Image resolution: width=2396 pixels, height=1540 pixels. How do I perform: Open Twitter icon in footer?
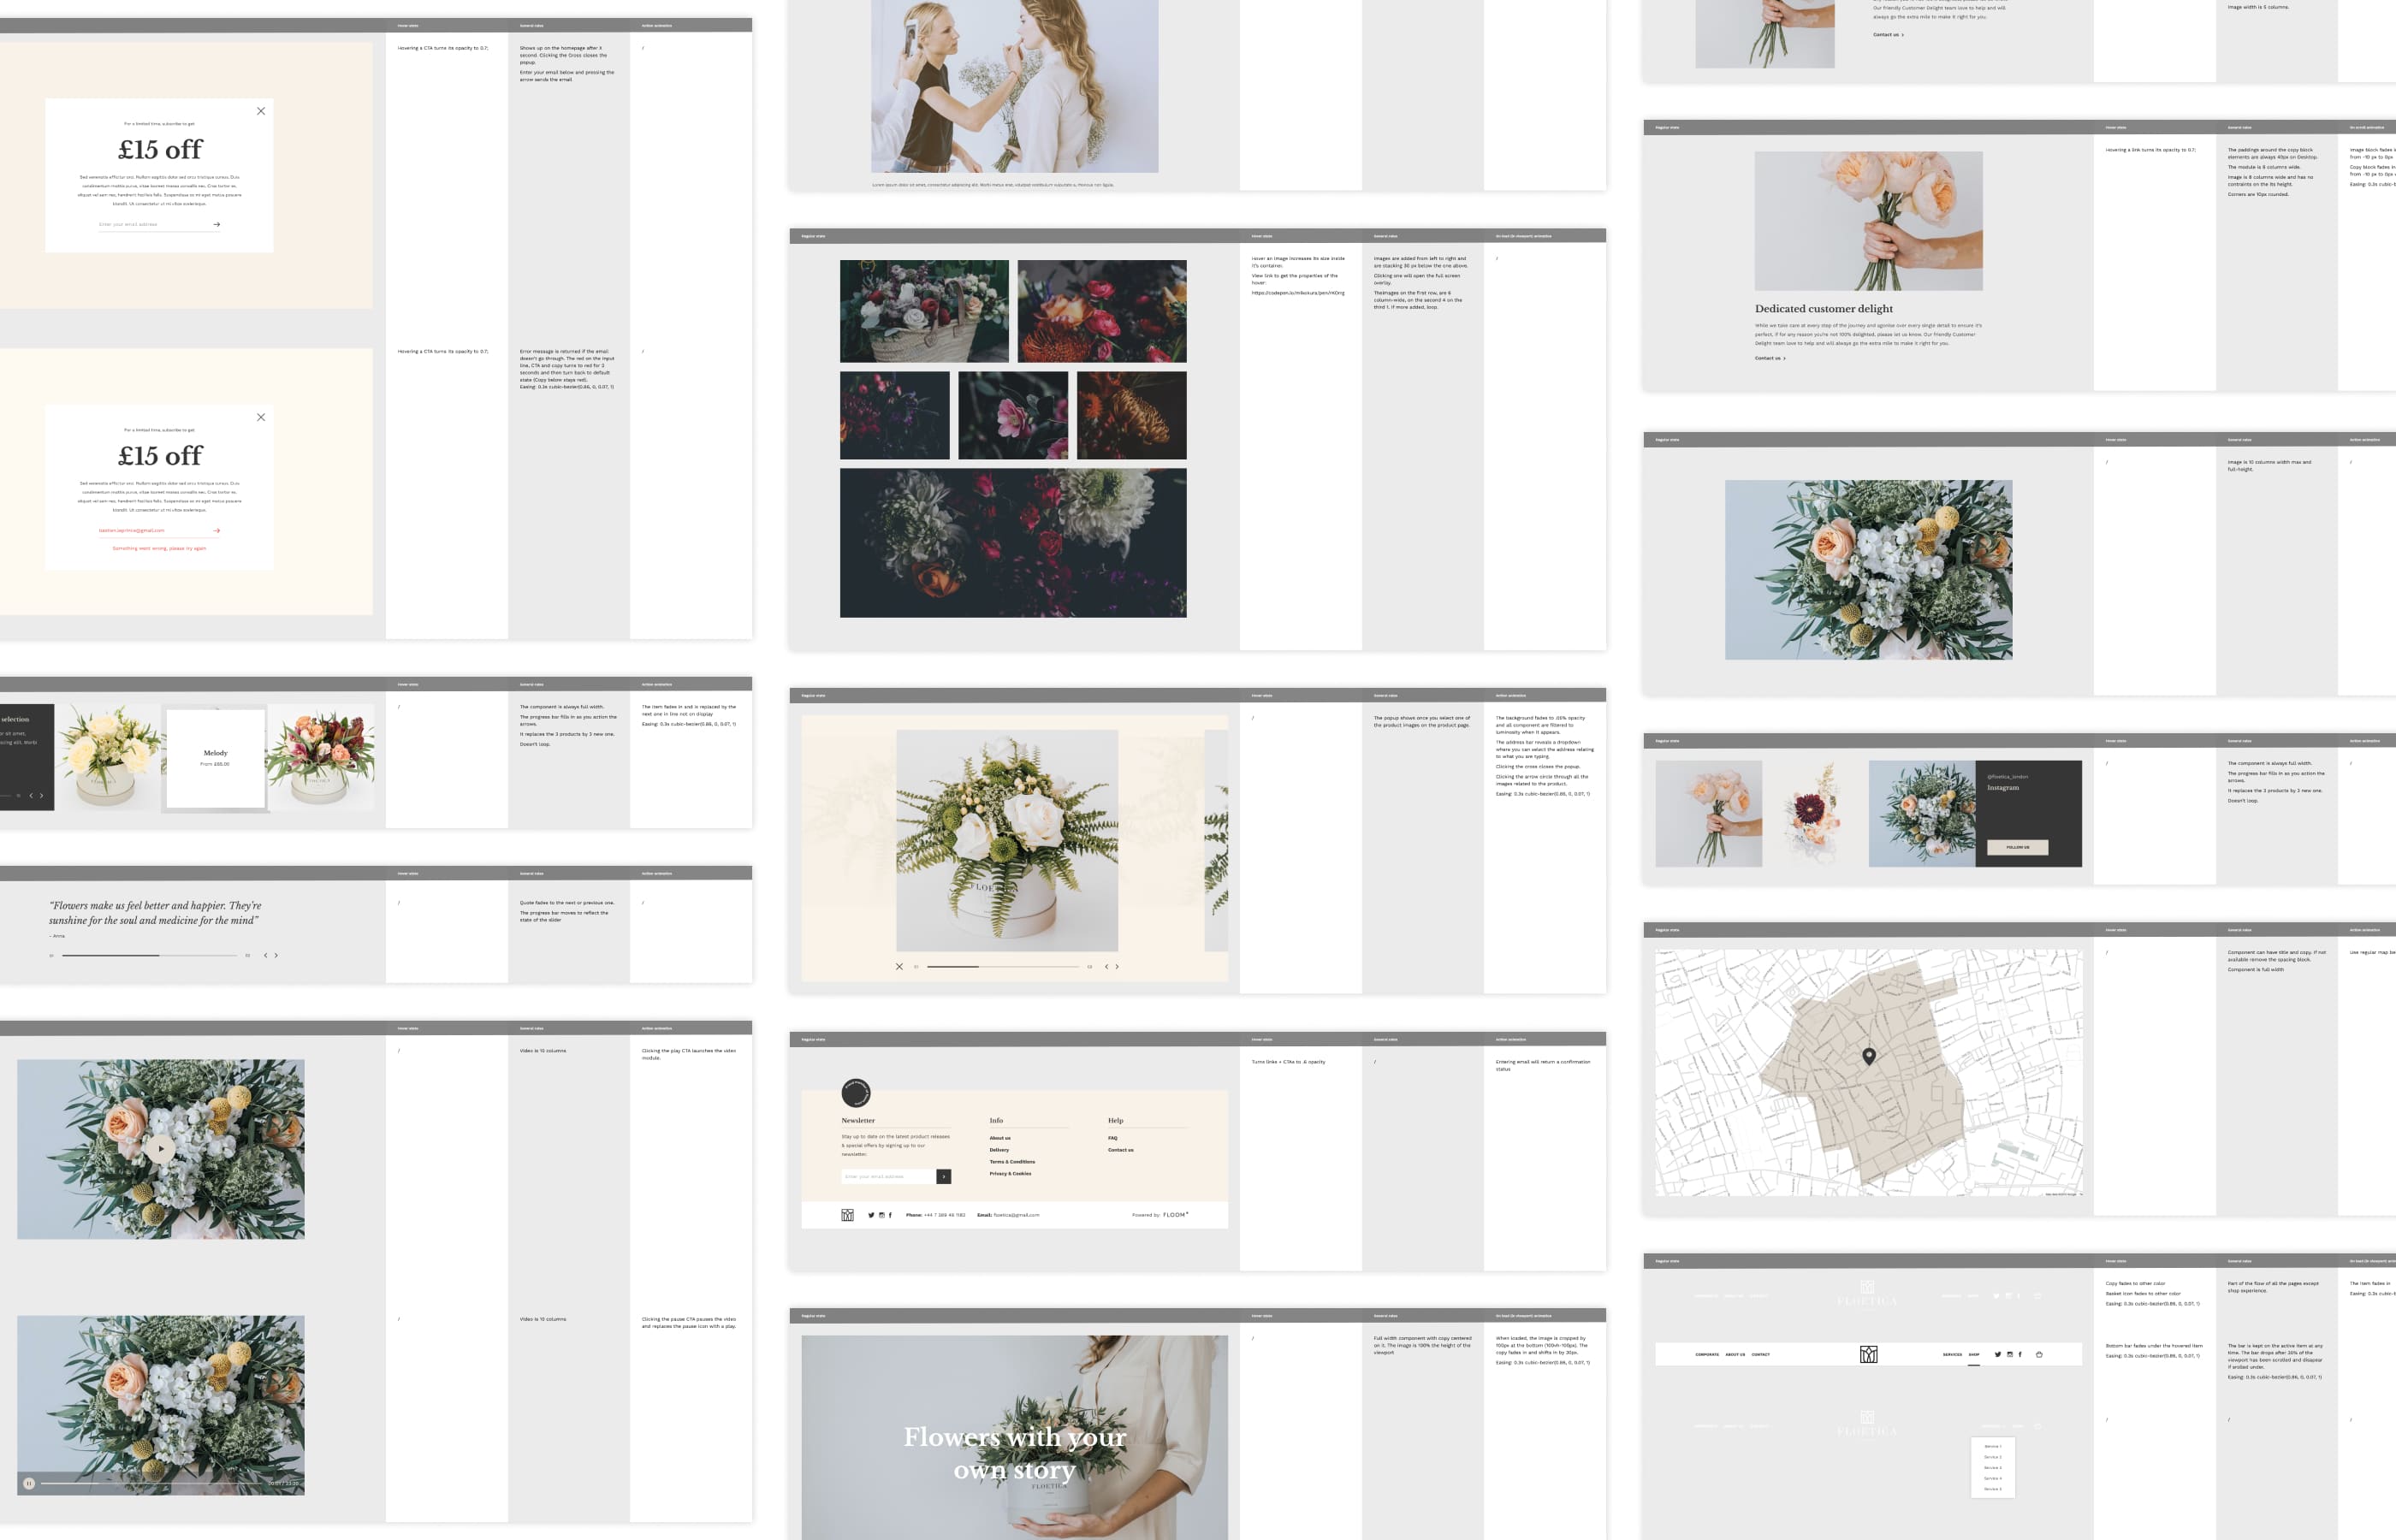click(x=871, y=1215)
